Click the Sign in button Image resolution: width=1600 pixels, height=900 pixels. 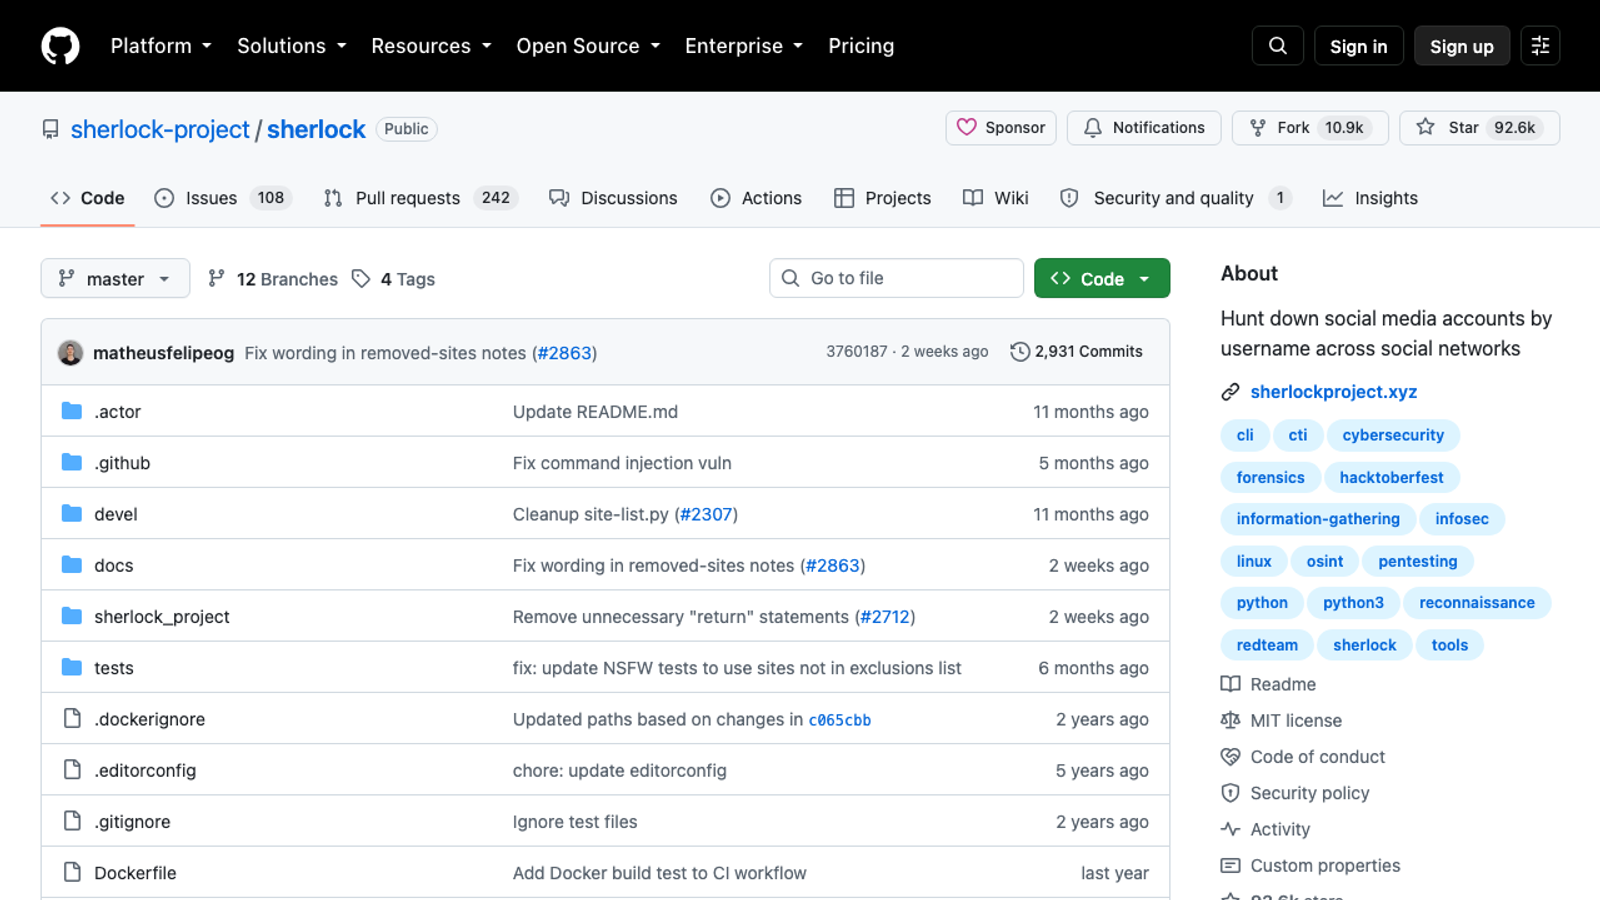(1358, 46)
